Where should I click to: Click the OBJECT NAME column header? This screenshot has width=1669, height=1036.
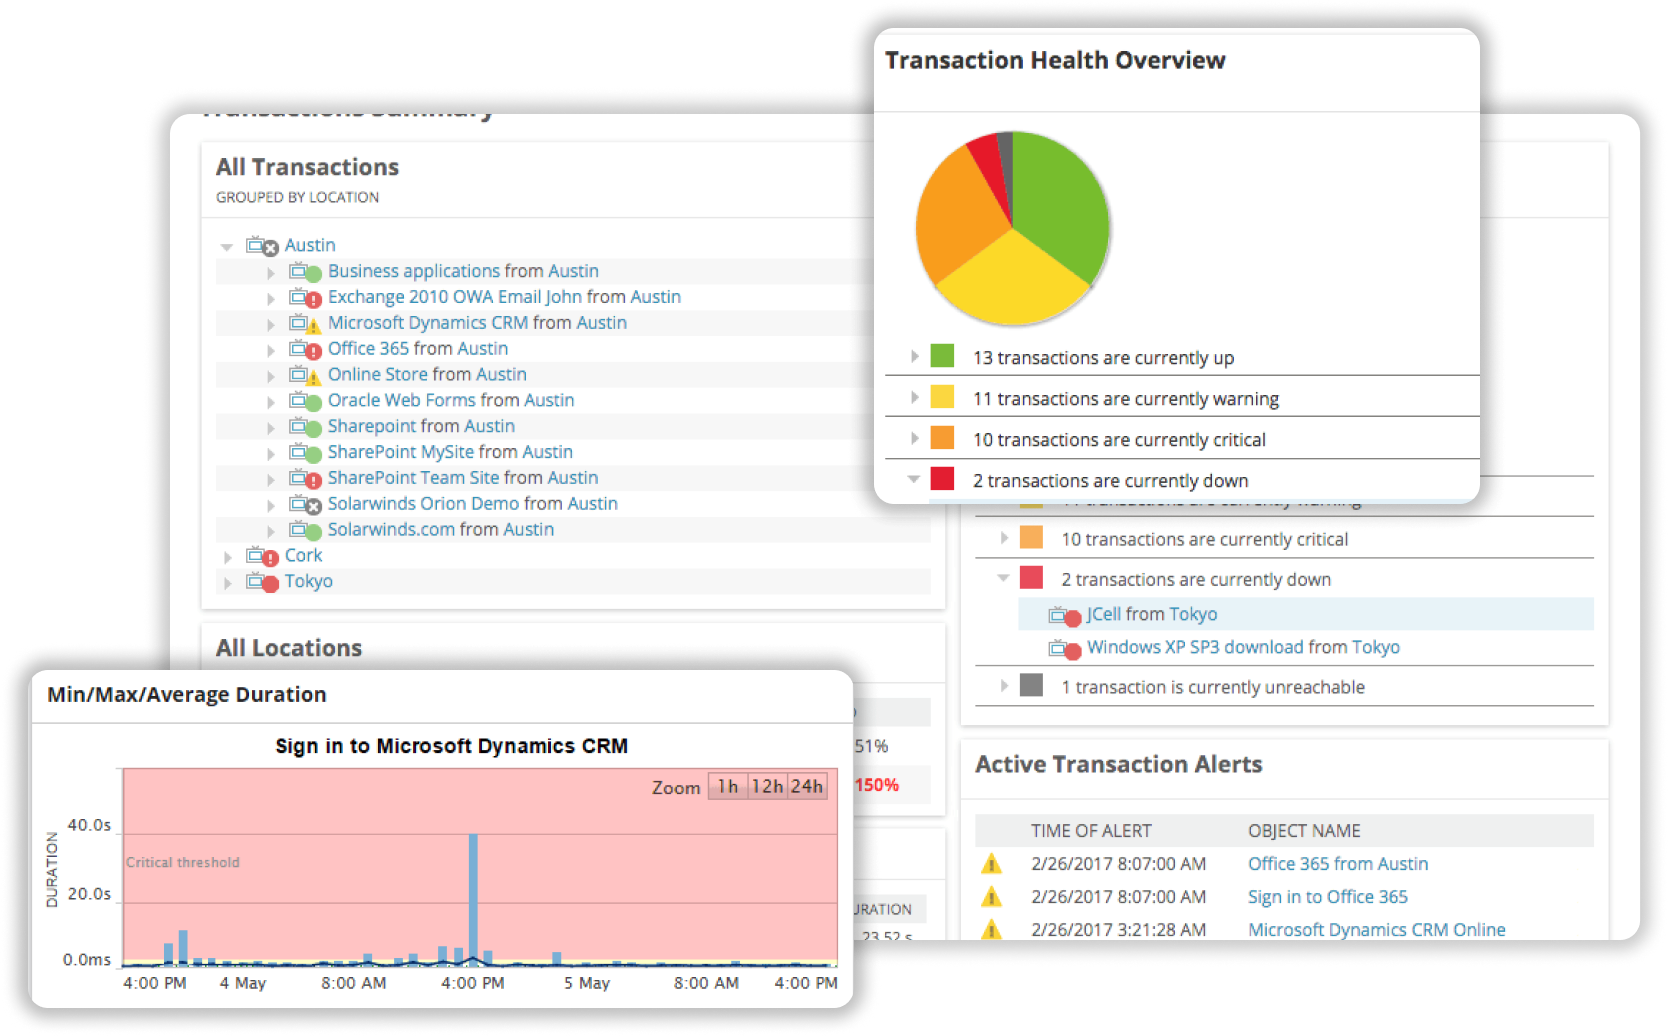[1304, 832]
